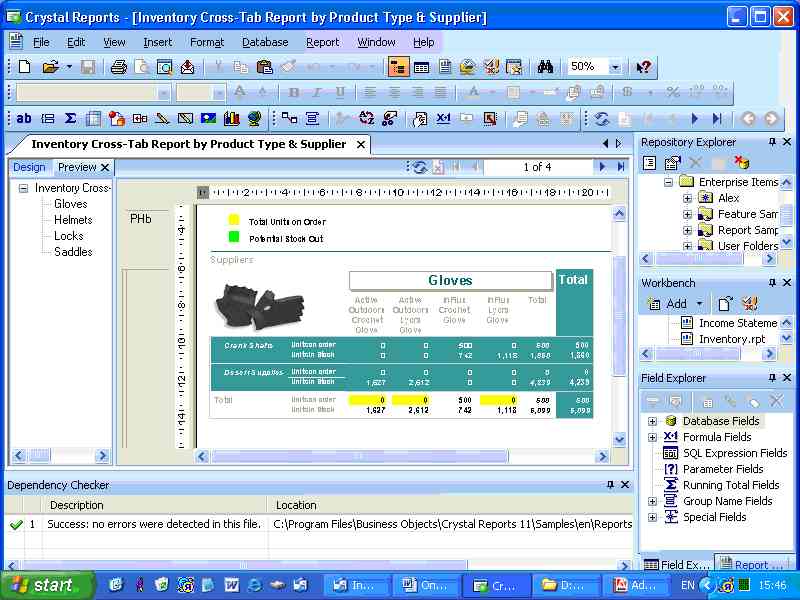Image resolution: width=800 pixels, height=600 pixels.
Task: Click the Insert Map globe icon
Action: (254, 118)
